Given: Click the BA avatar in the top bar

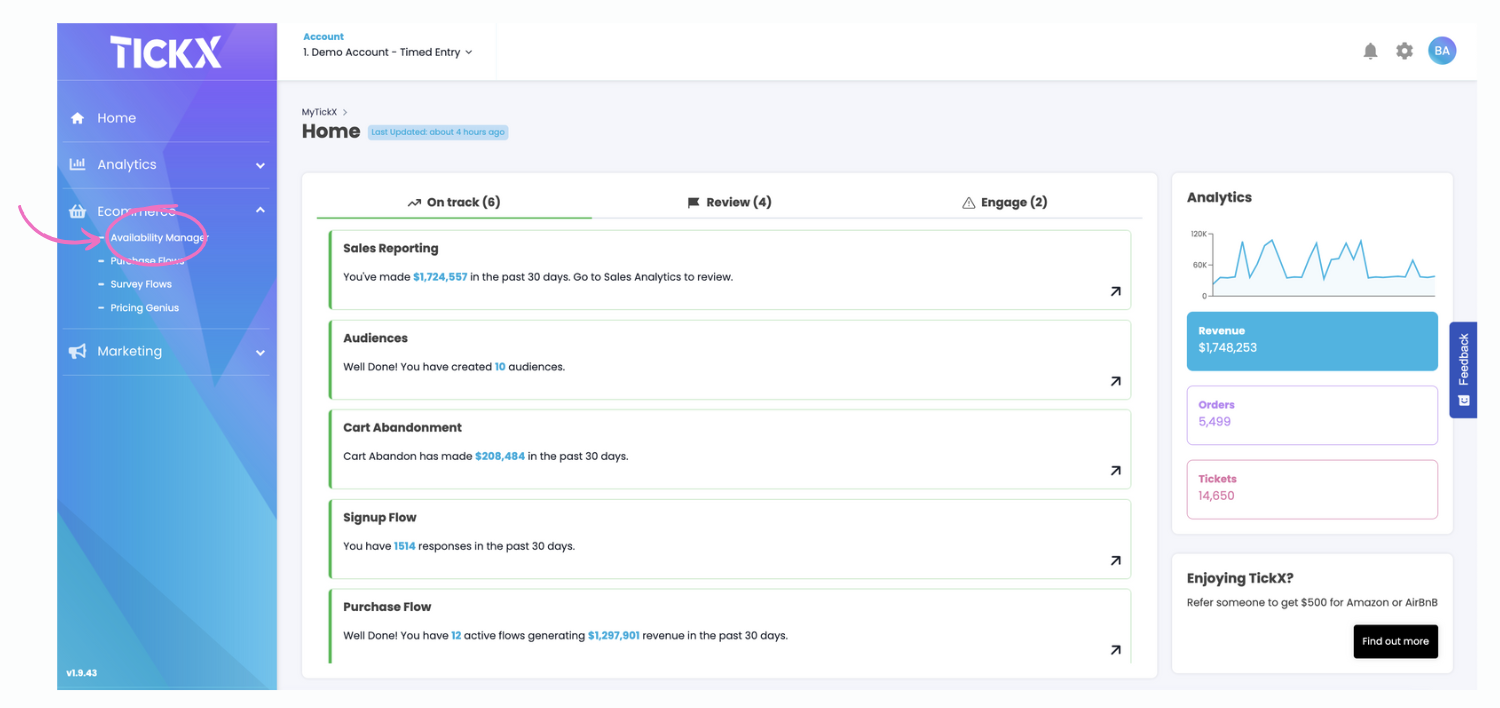Looking at the screenshot, I should click(x=1442, y=50).
